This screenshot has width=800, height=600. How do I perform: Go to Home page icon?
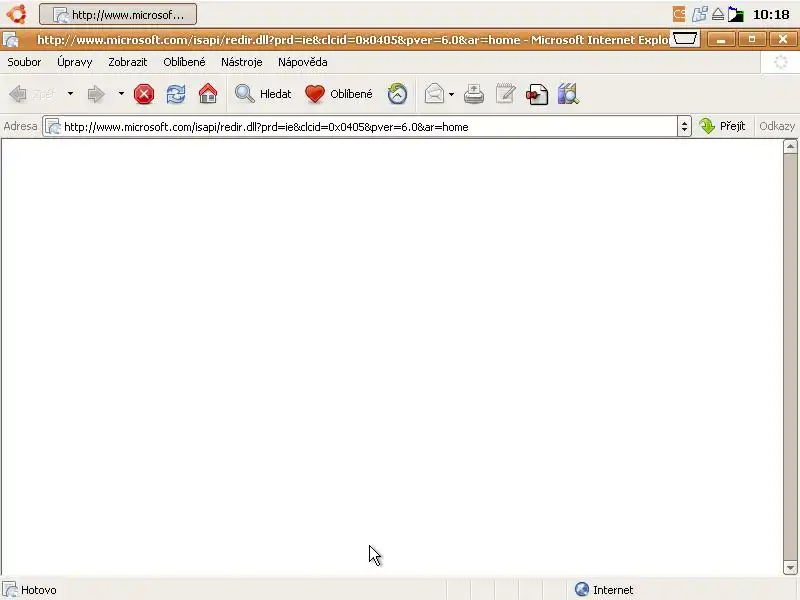tap(208, 94)
